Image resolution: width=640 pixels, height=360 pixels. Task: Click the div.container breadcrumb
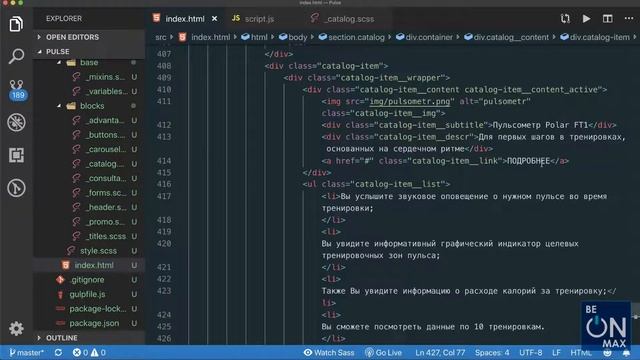[424, 37]
